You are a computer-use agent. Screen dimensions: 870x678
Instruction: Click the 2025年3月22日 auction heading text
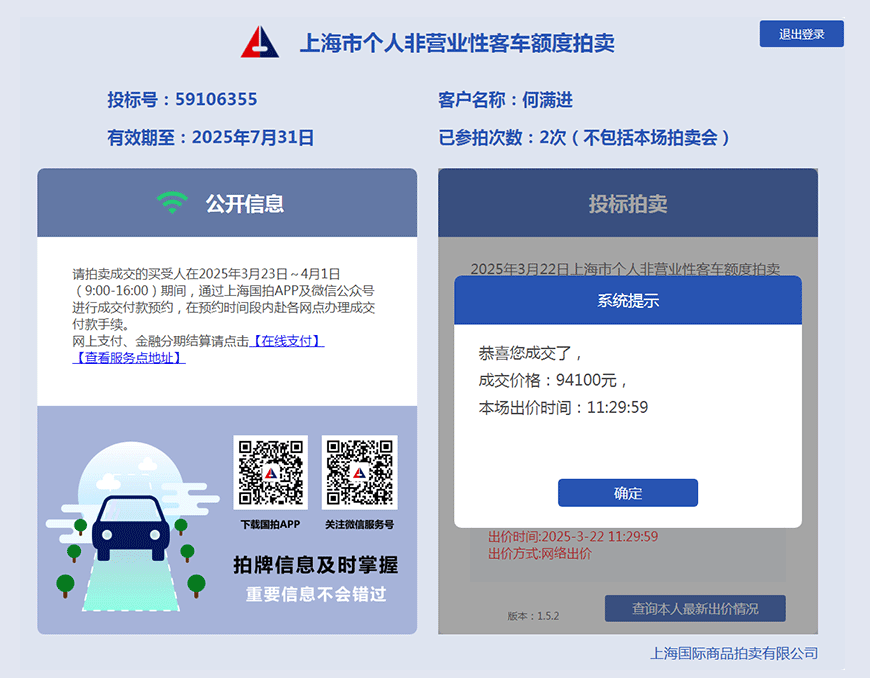625,269
